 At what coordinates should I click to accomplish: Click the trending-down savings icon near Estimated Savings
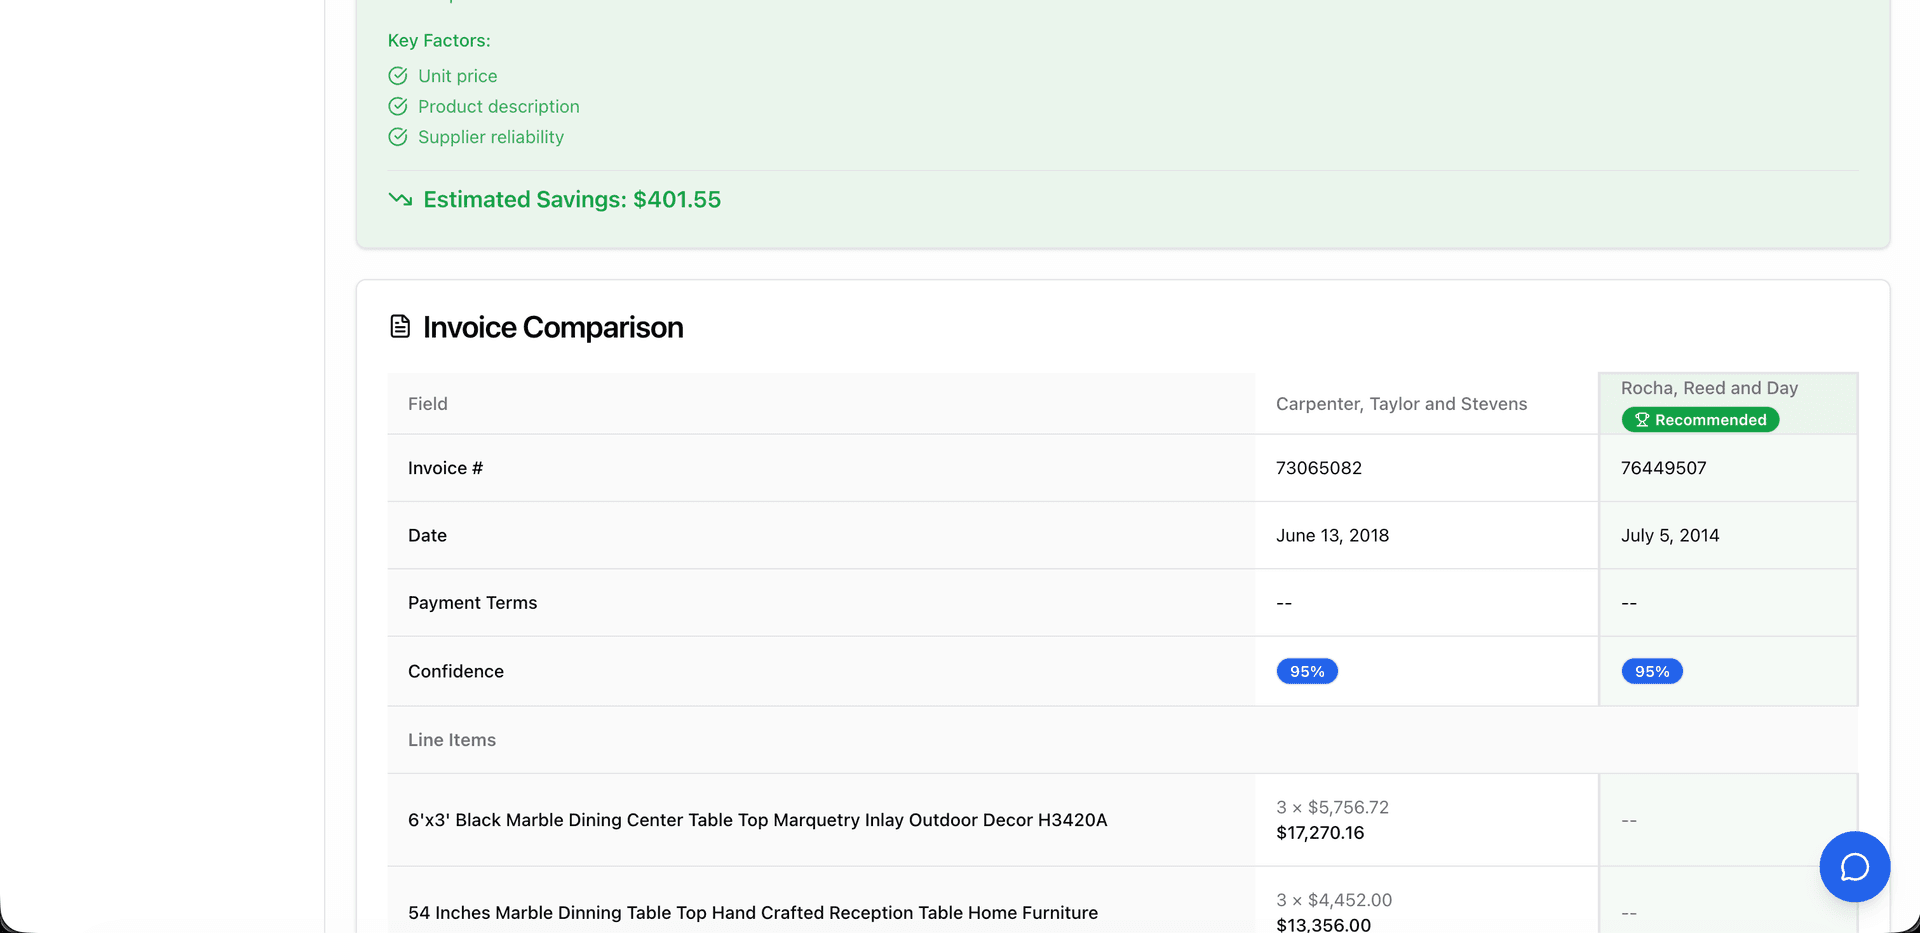(x=399, y=199)
